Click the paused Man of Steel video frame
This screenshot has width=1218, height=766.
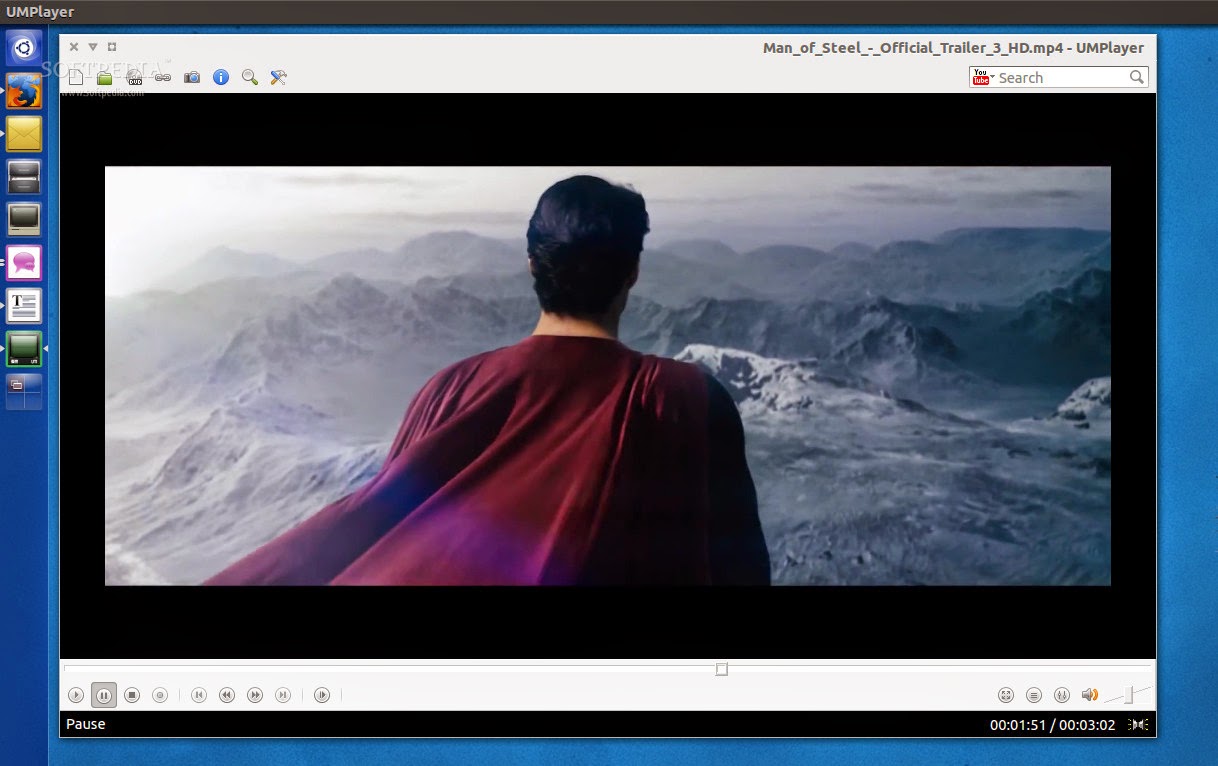click(608, 376)
